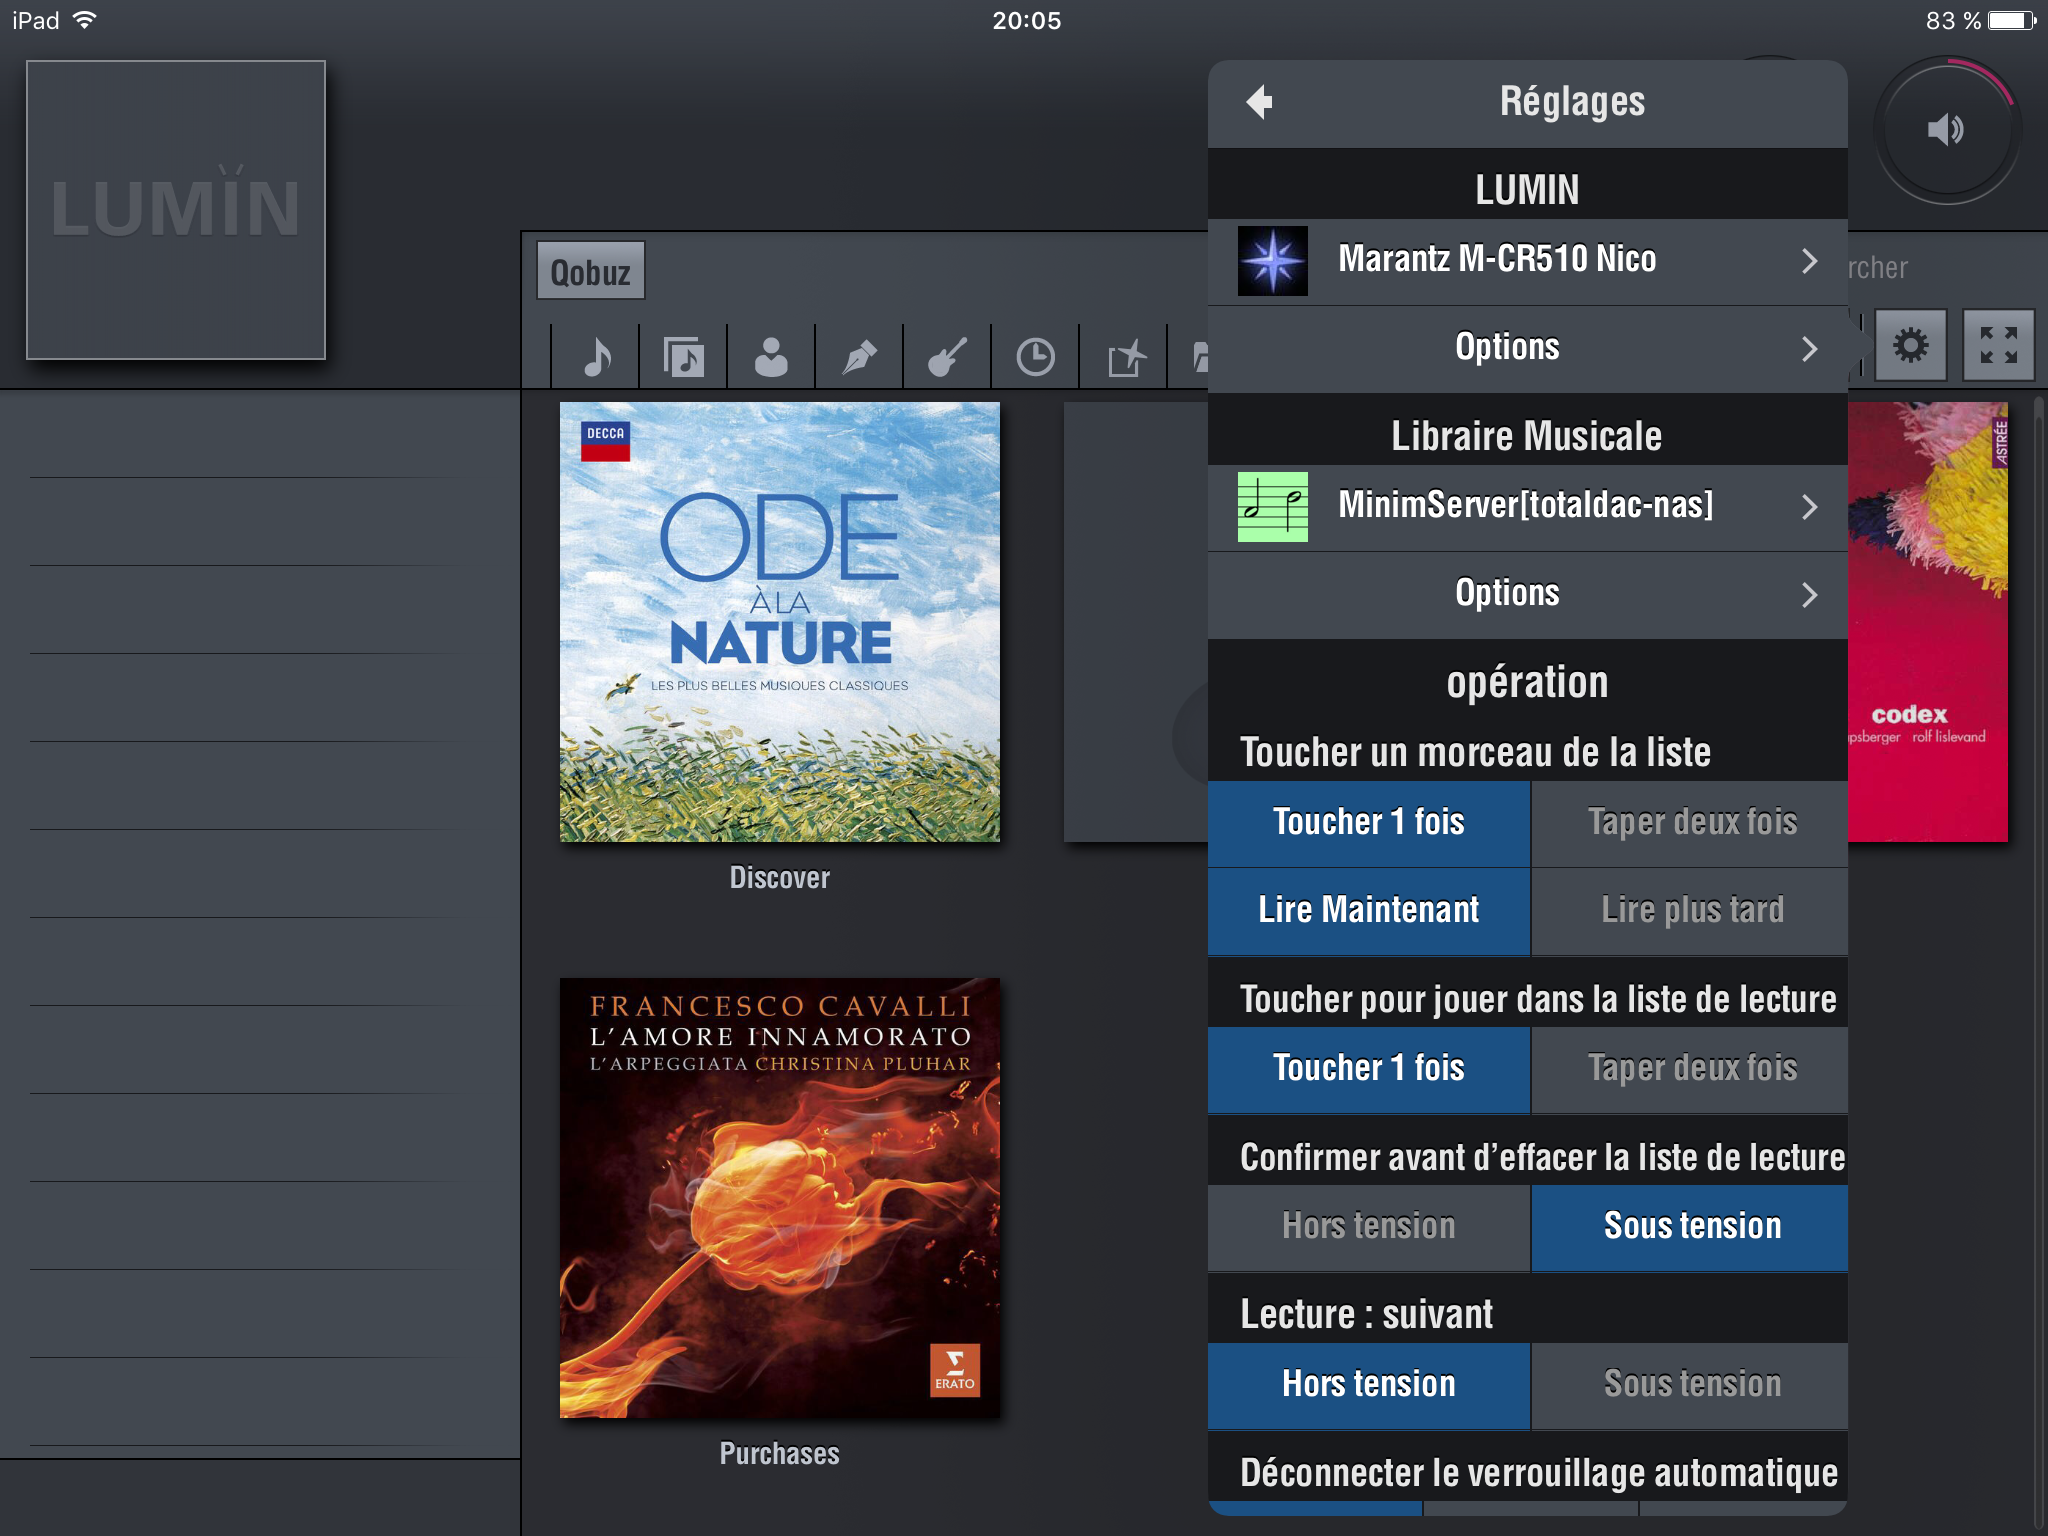This screenshot has width=2048, height=1536.
Task: Tap the back arrow in Réglages
Action: (1260, 102)
